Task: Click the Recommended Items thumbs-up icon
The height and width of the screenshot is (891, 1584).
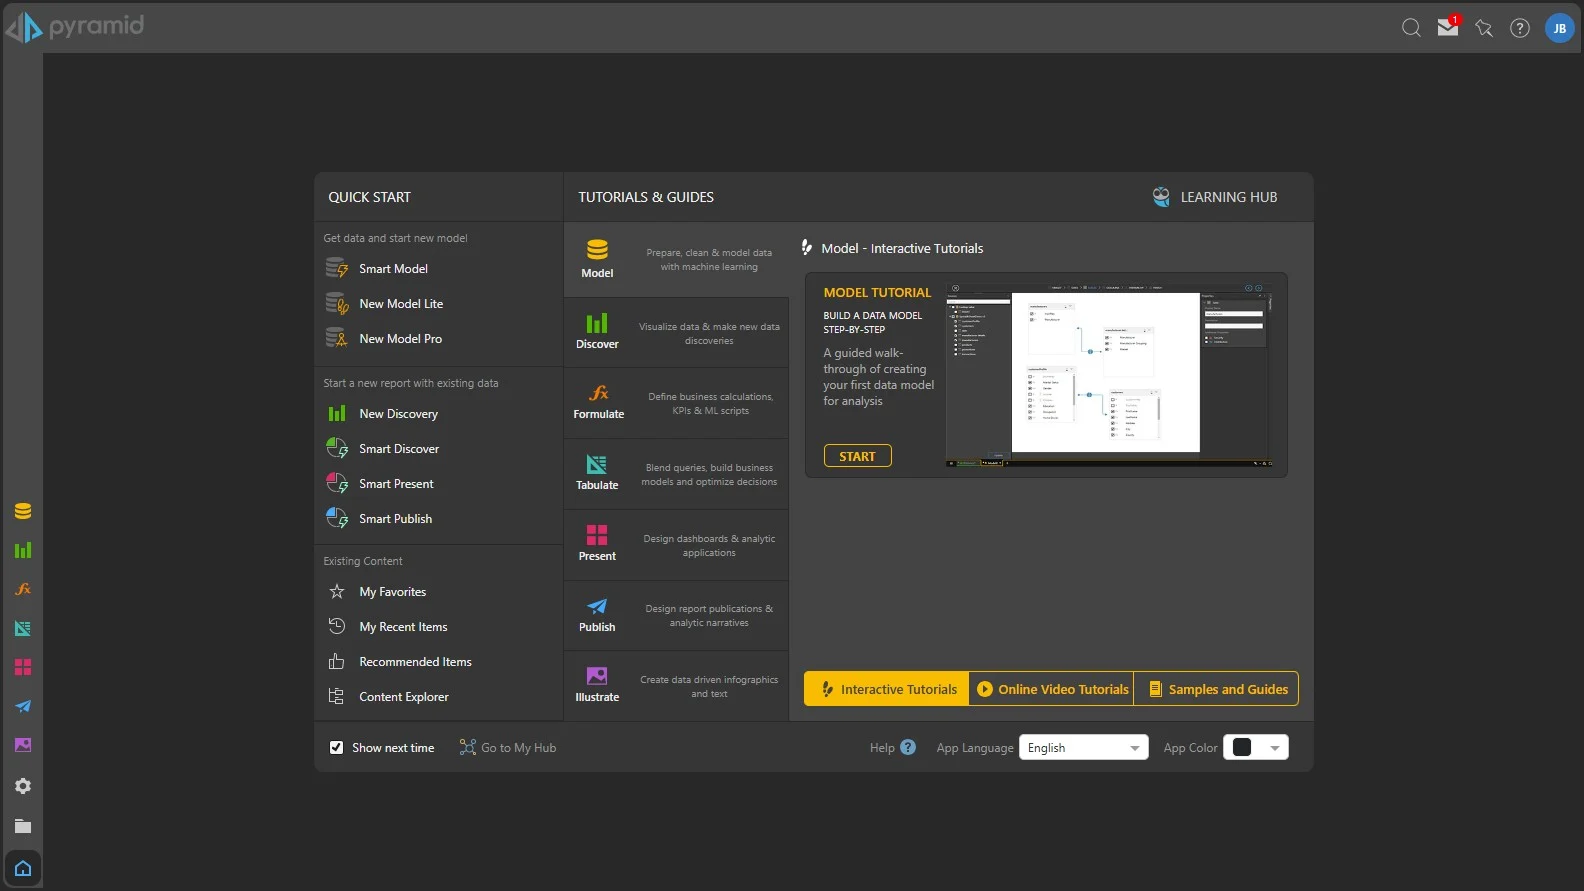Action: [x=337, y=661]
